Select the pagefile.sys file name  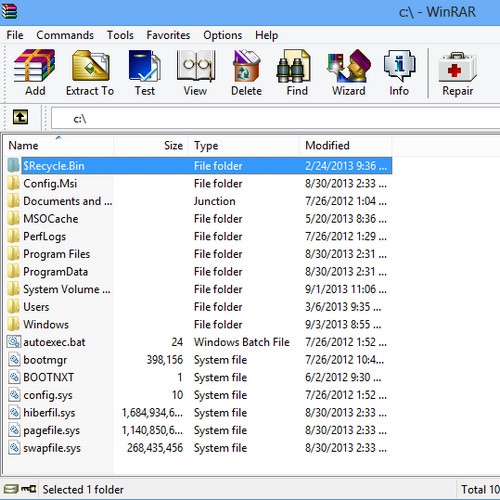point(51,431)
